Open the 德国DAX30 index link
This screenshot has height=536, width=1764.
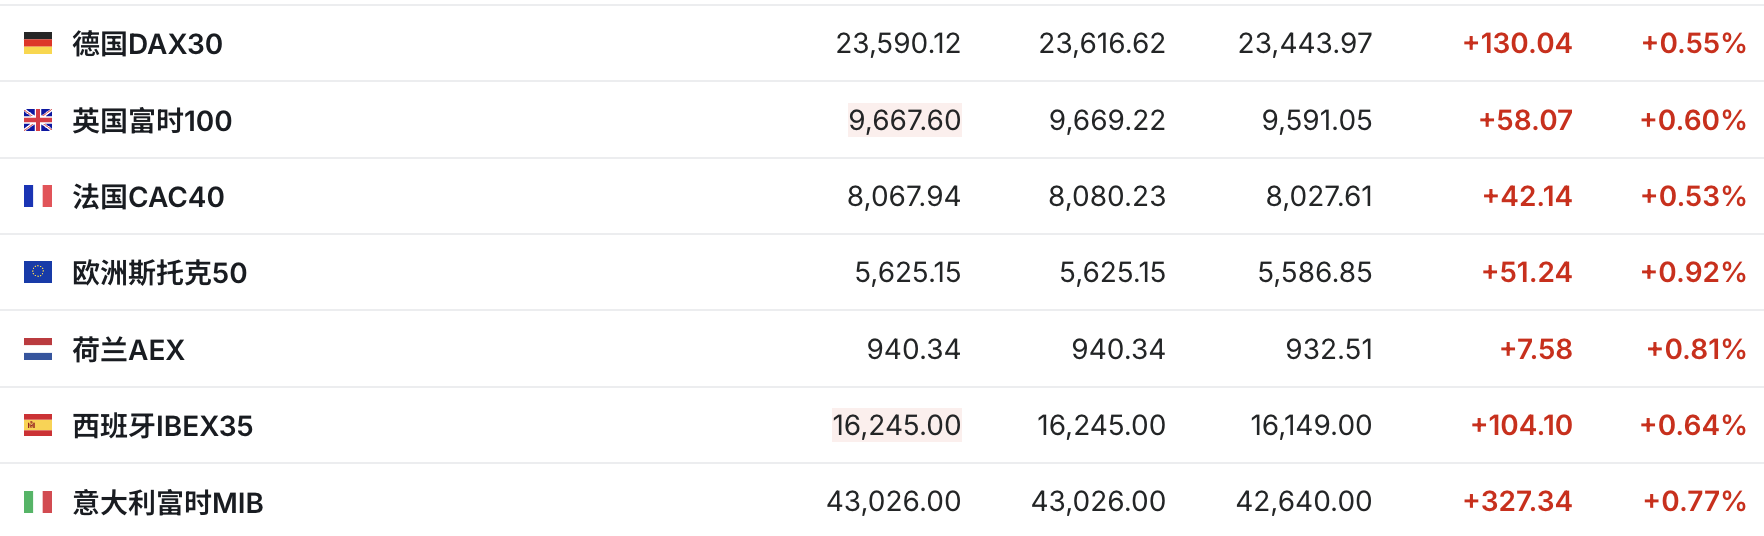point(147,44)
